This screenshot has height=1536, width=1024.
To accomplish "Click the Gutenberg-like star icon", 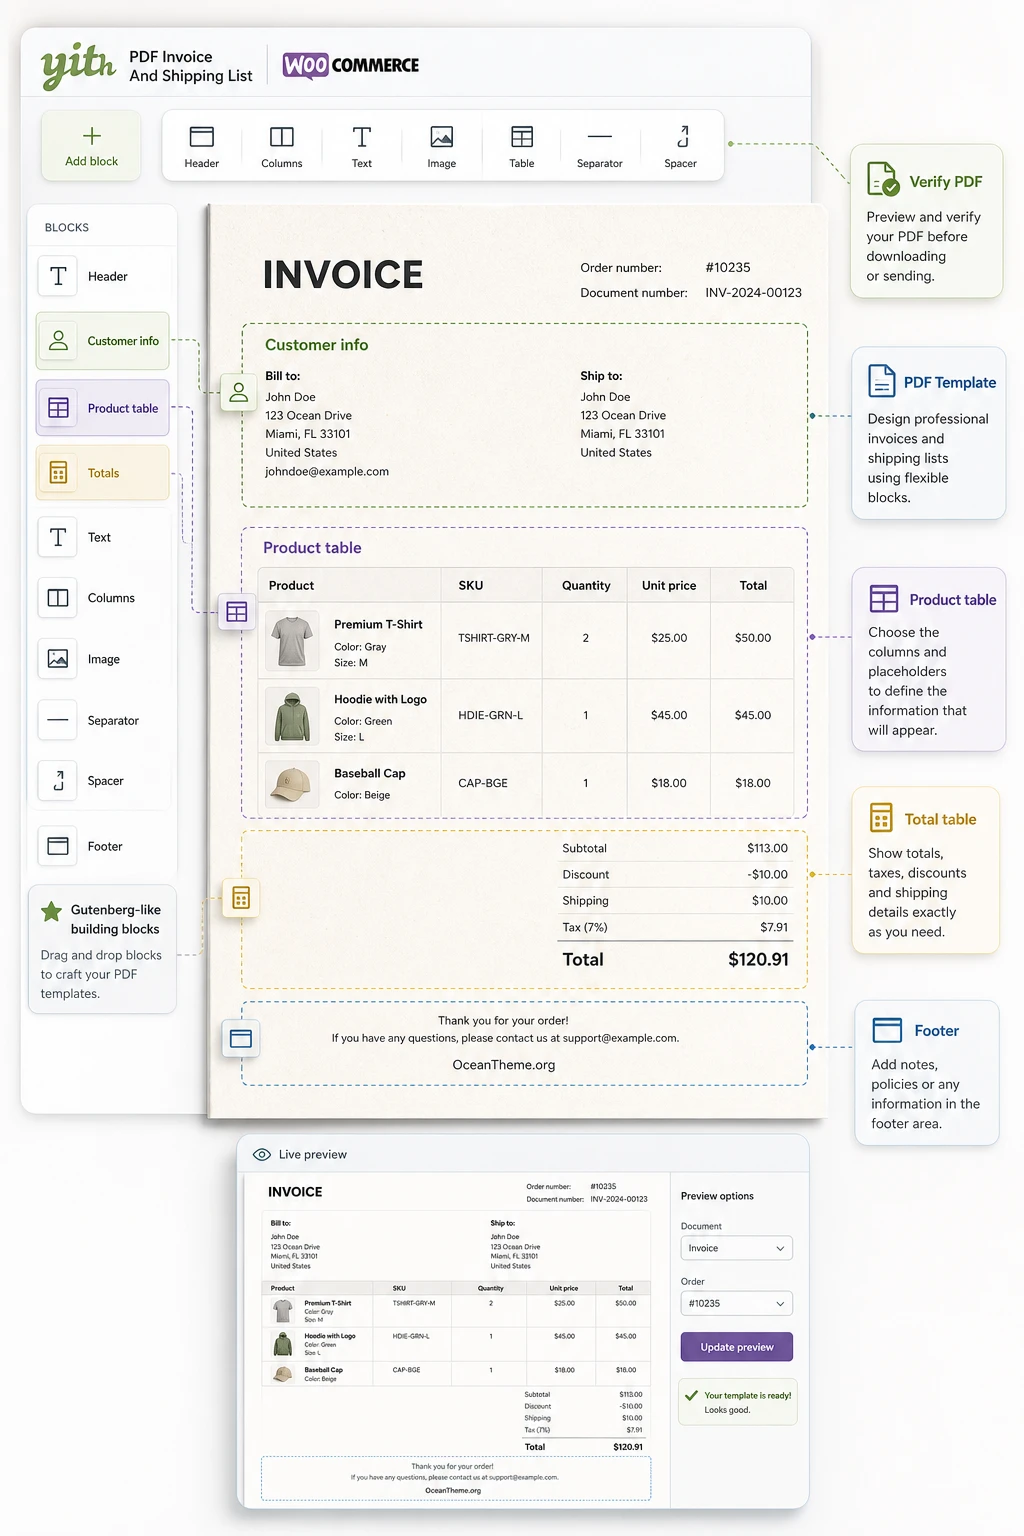I will (x=51, y=911).
